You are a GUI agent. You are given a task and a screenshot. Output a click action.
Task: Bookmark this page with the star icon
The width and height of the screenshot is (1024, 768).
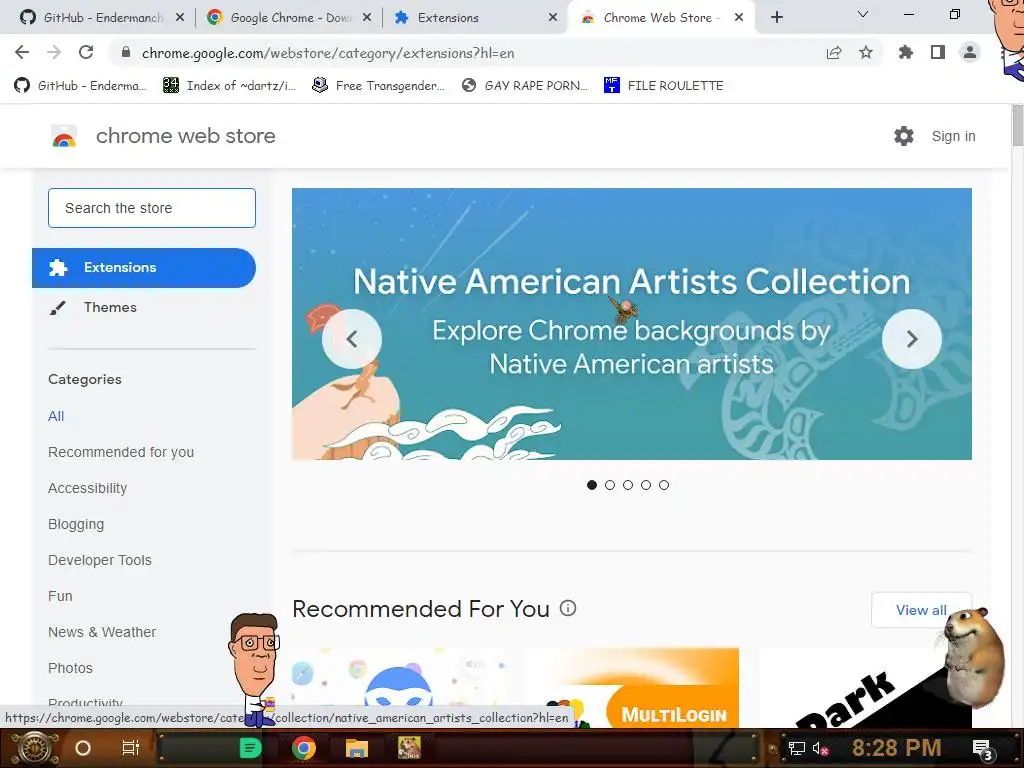866,52
